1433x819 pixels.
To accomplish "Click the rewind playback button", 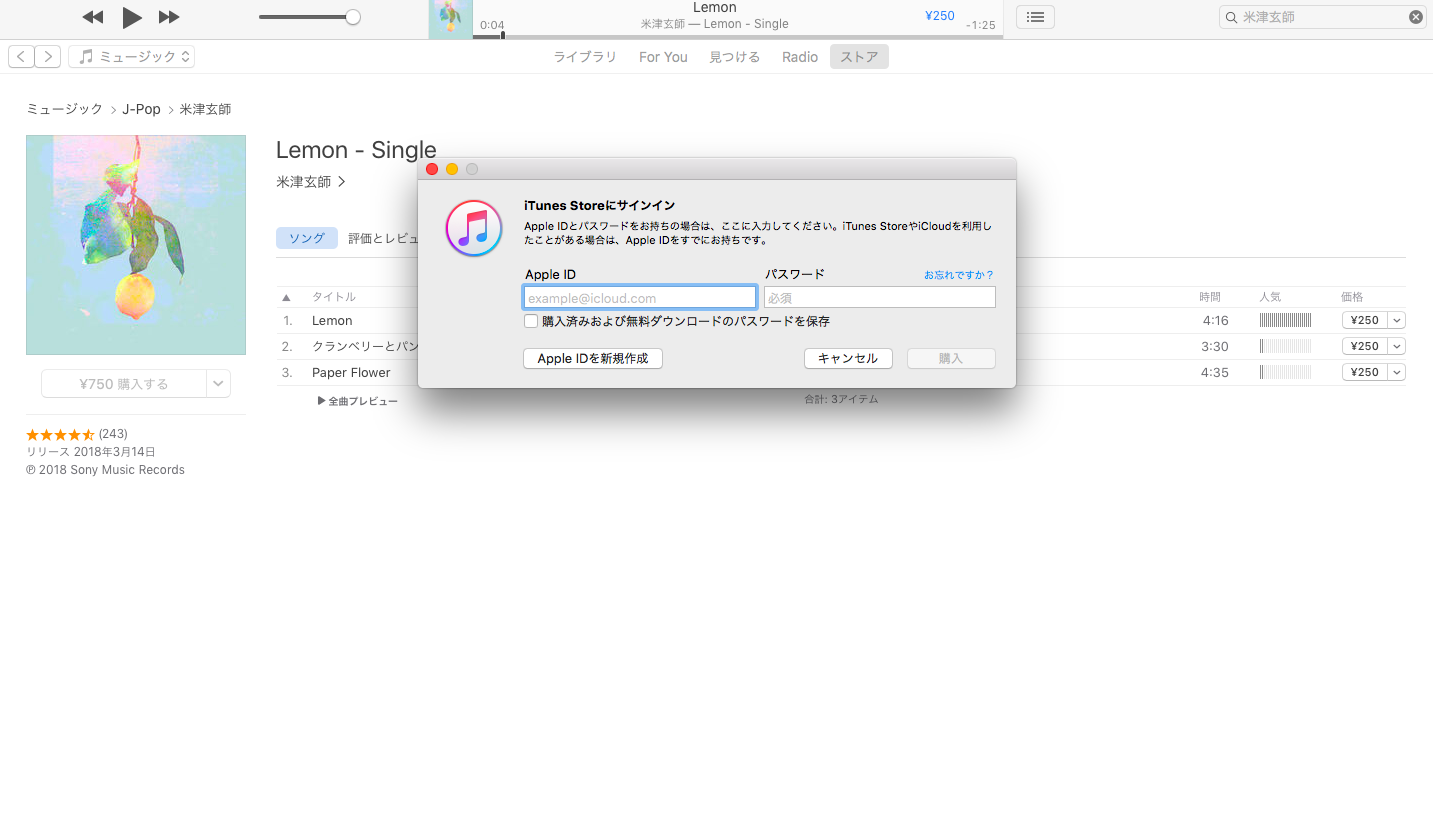I will pyautogui.click(x=93, y=17).
